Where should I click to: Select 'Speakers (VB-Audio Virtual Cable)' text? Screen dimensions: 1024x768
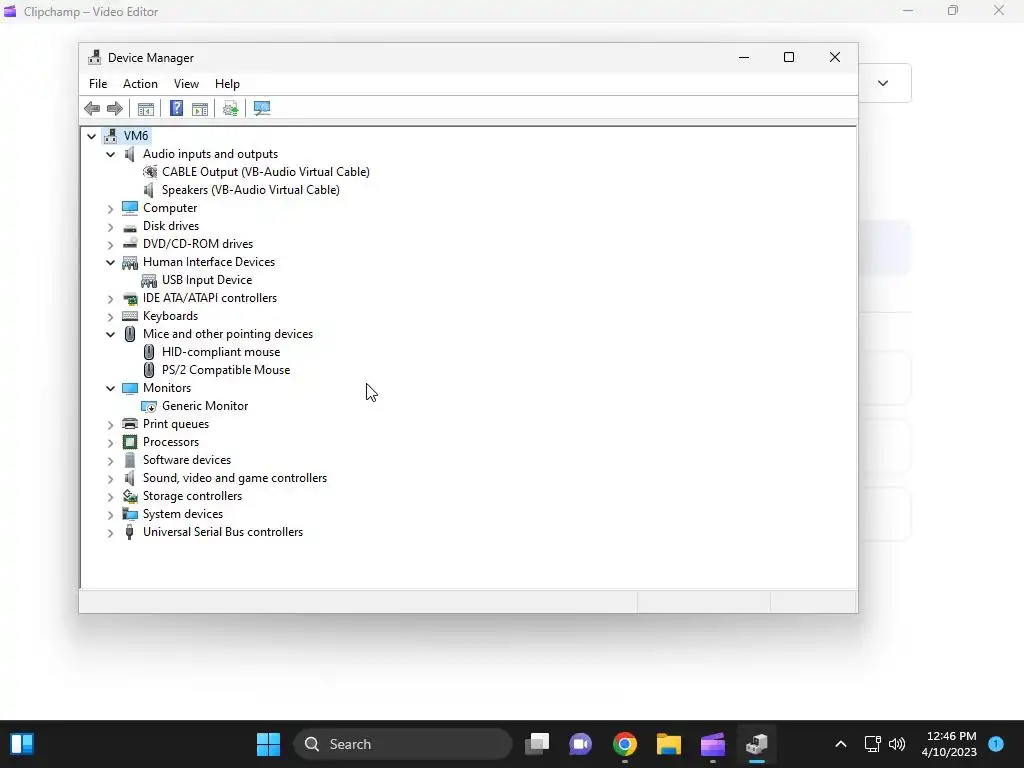251,190
